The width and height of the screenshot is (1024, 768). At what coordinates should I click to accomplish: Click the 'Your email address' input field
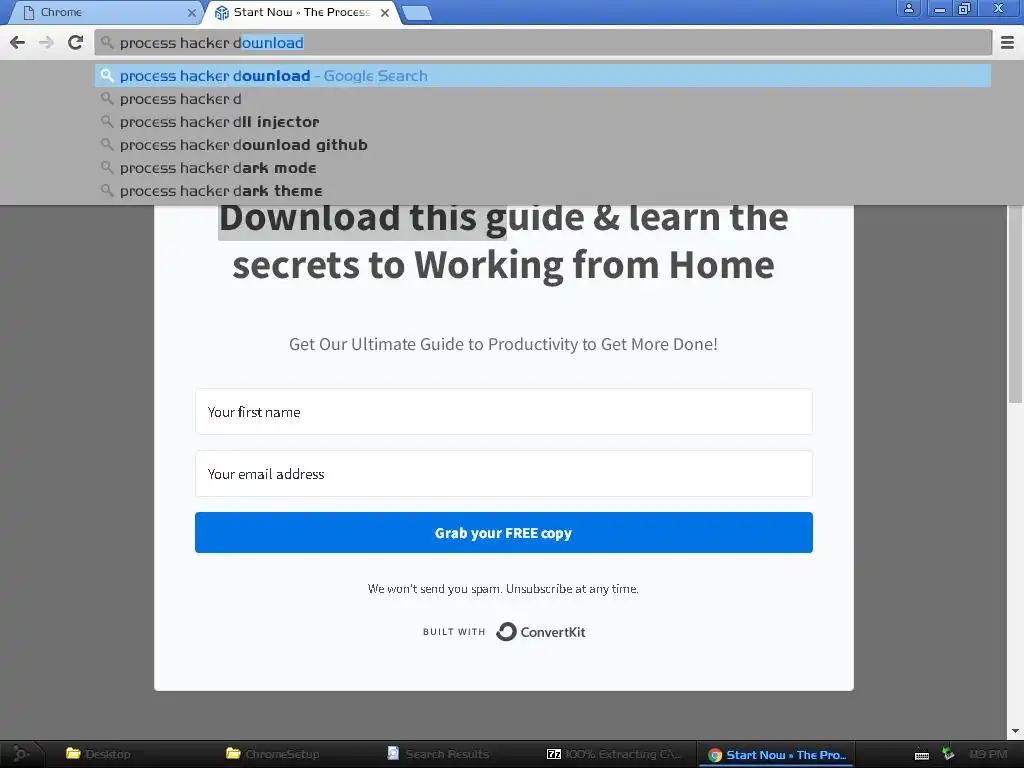coord(504,473)
